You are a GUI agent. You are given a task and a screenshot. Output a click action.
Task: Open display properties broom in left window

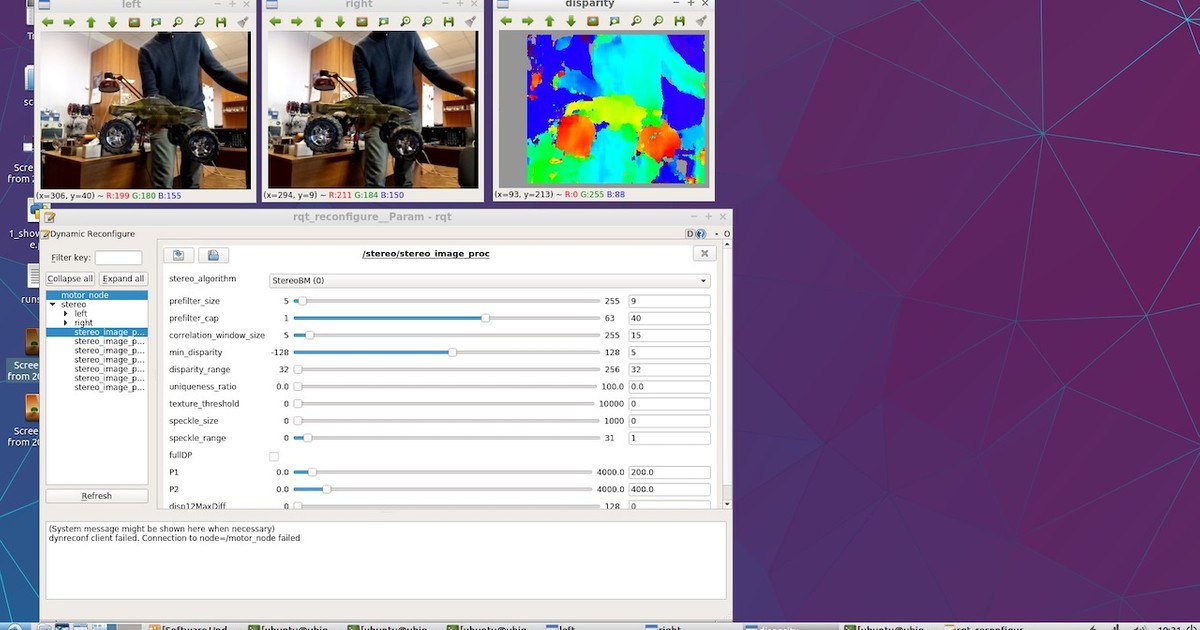coord(242,21)
